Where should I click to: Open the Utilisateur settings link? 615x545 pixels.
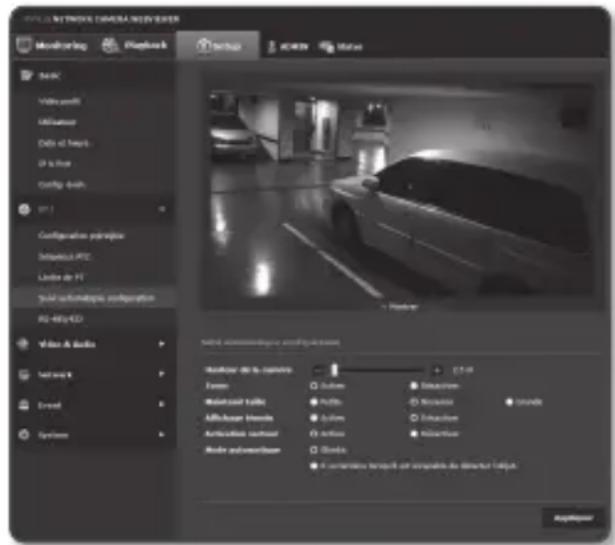(x=59, y=121)
